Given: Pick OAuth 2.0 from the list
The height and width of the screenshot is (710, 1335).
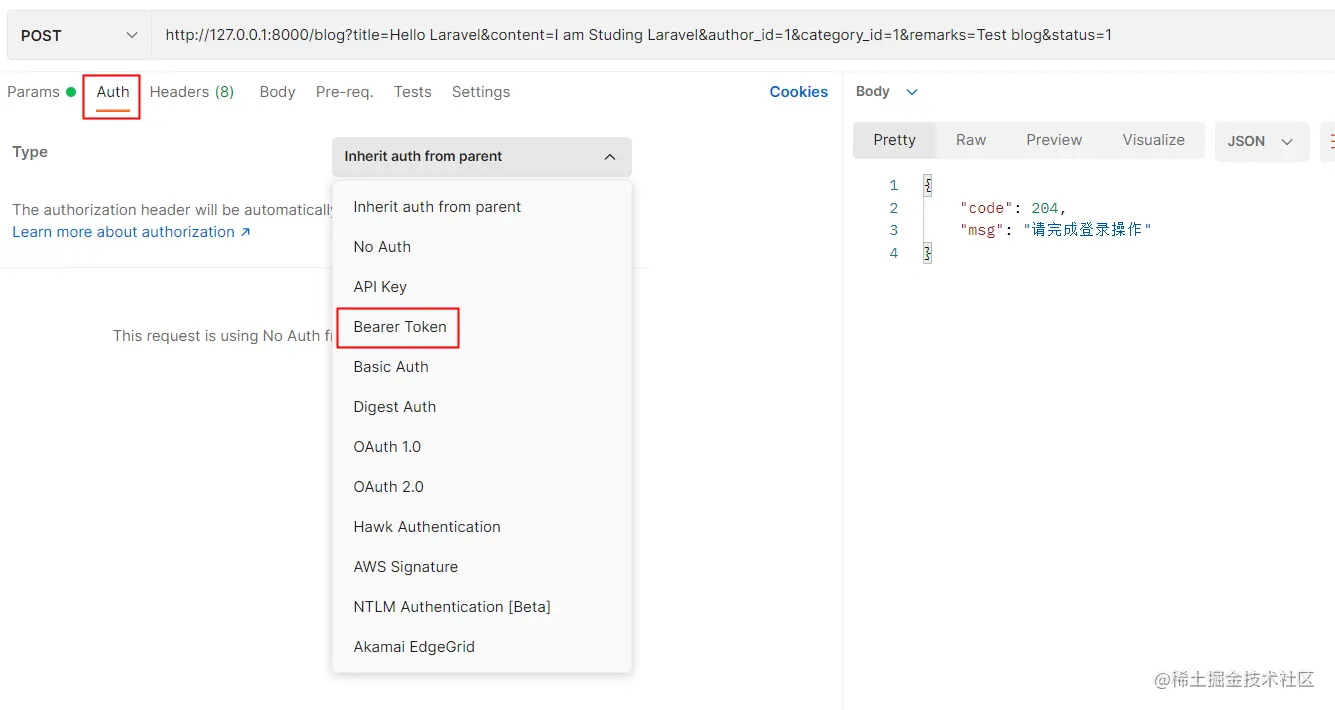Looking at the screenshot, I should (388, 487).
